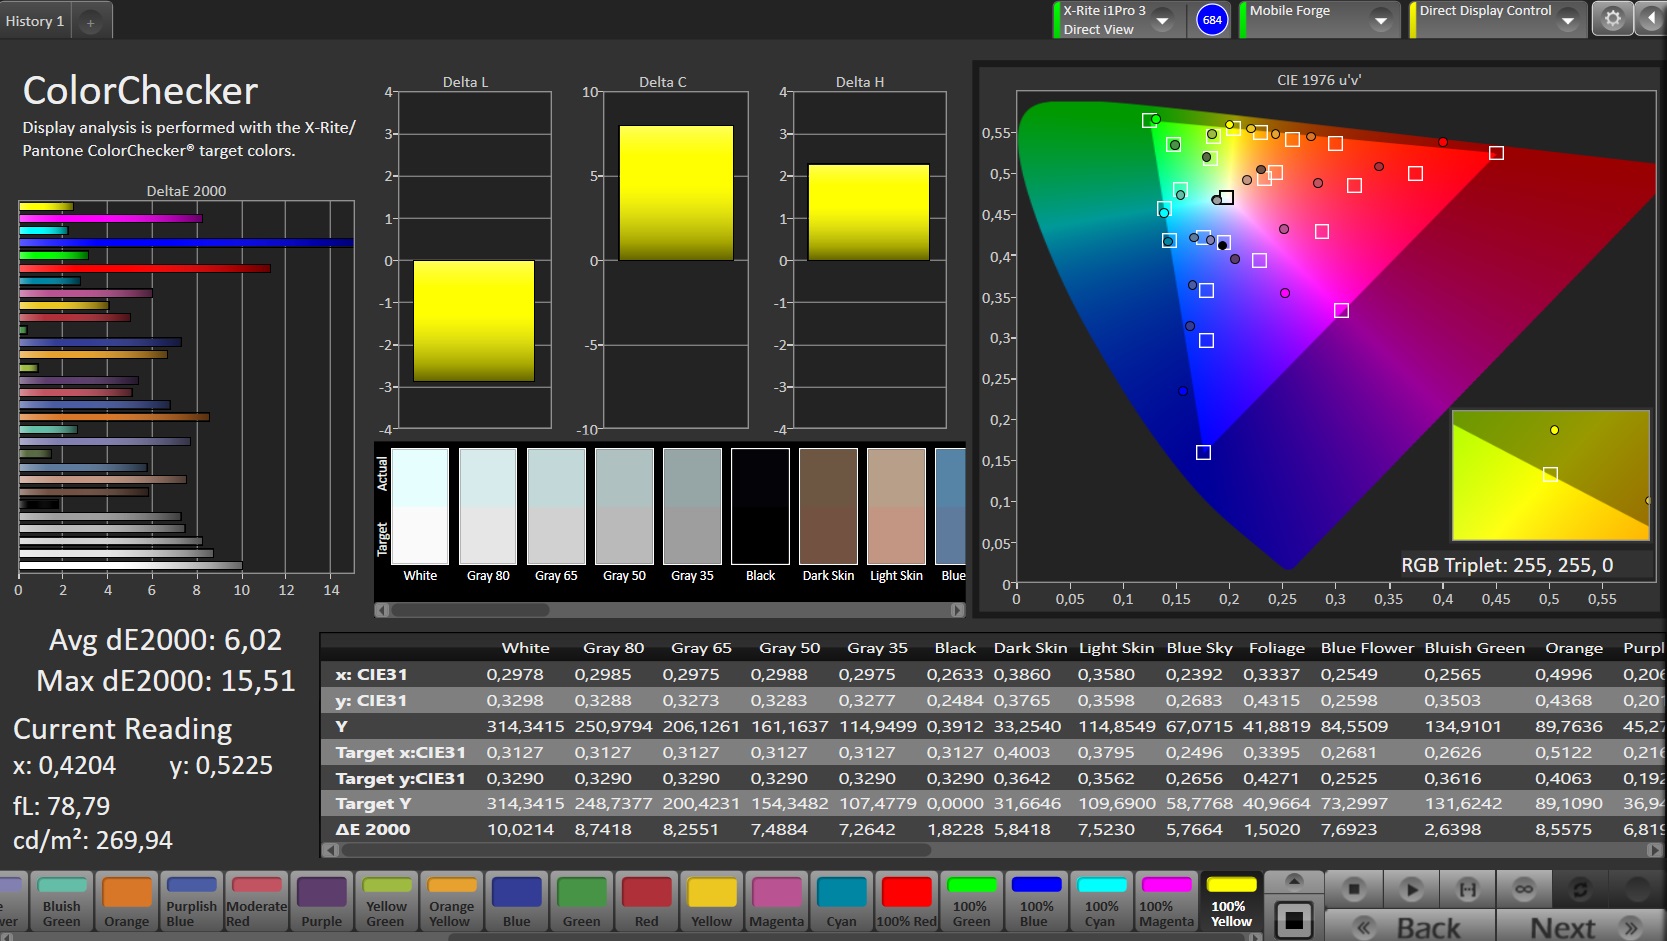Switch to the History 1 tab
This screenshot has height=941, width=1667.
[x=35, y=21]
